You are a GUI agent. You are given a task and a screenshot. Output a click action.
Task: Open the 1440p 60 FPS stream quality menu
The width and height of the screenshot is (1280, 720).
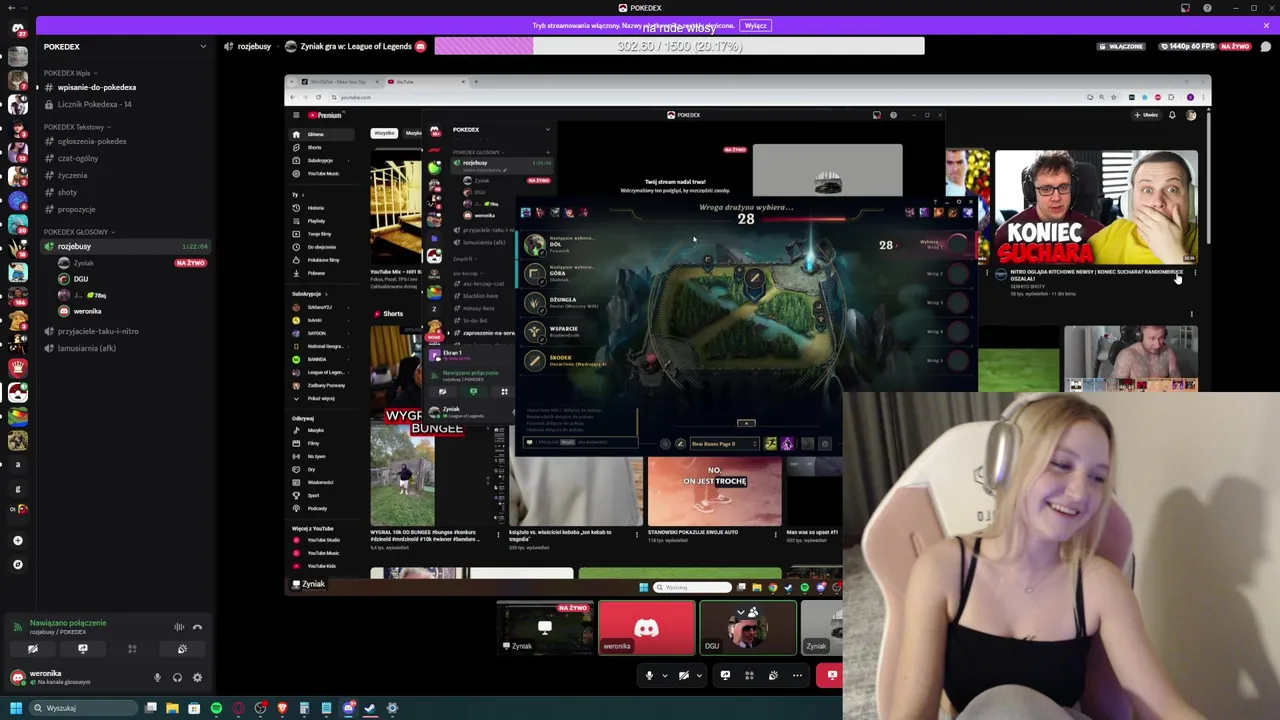[1189, 46]
